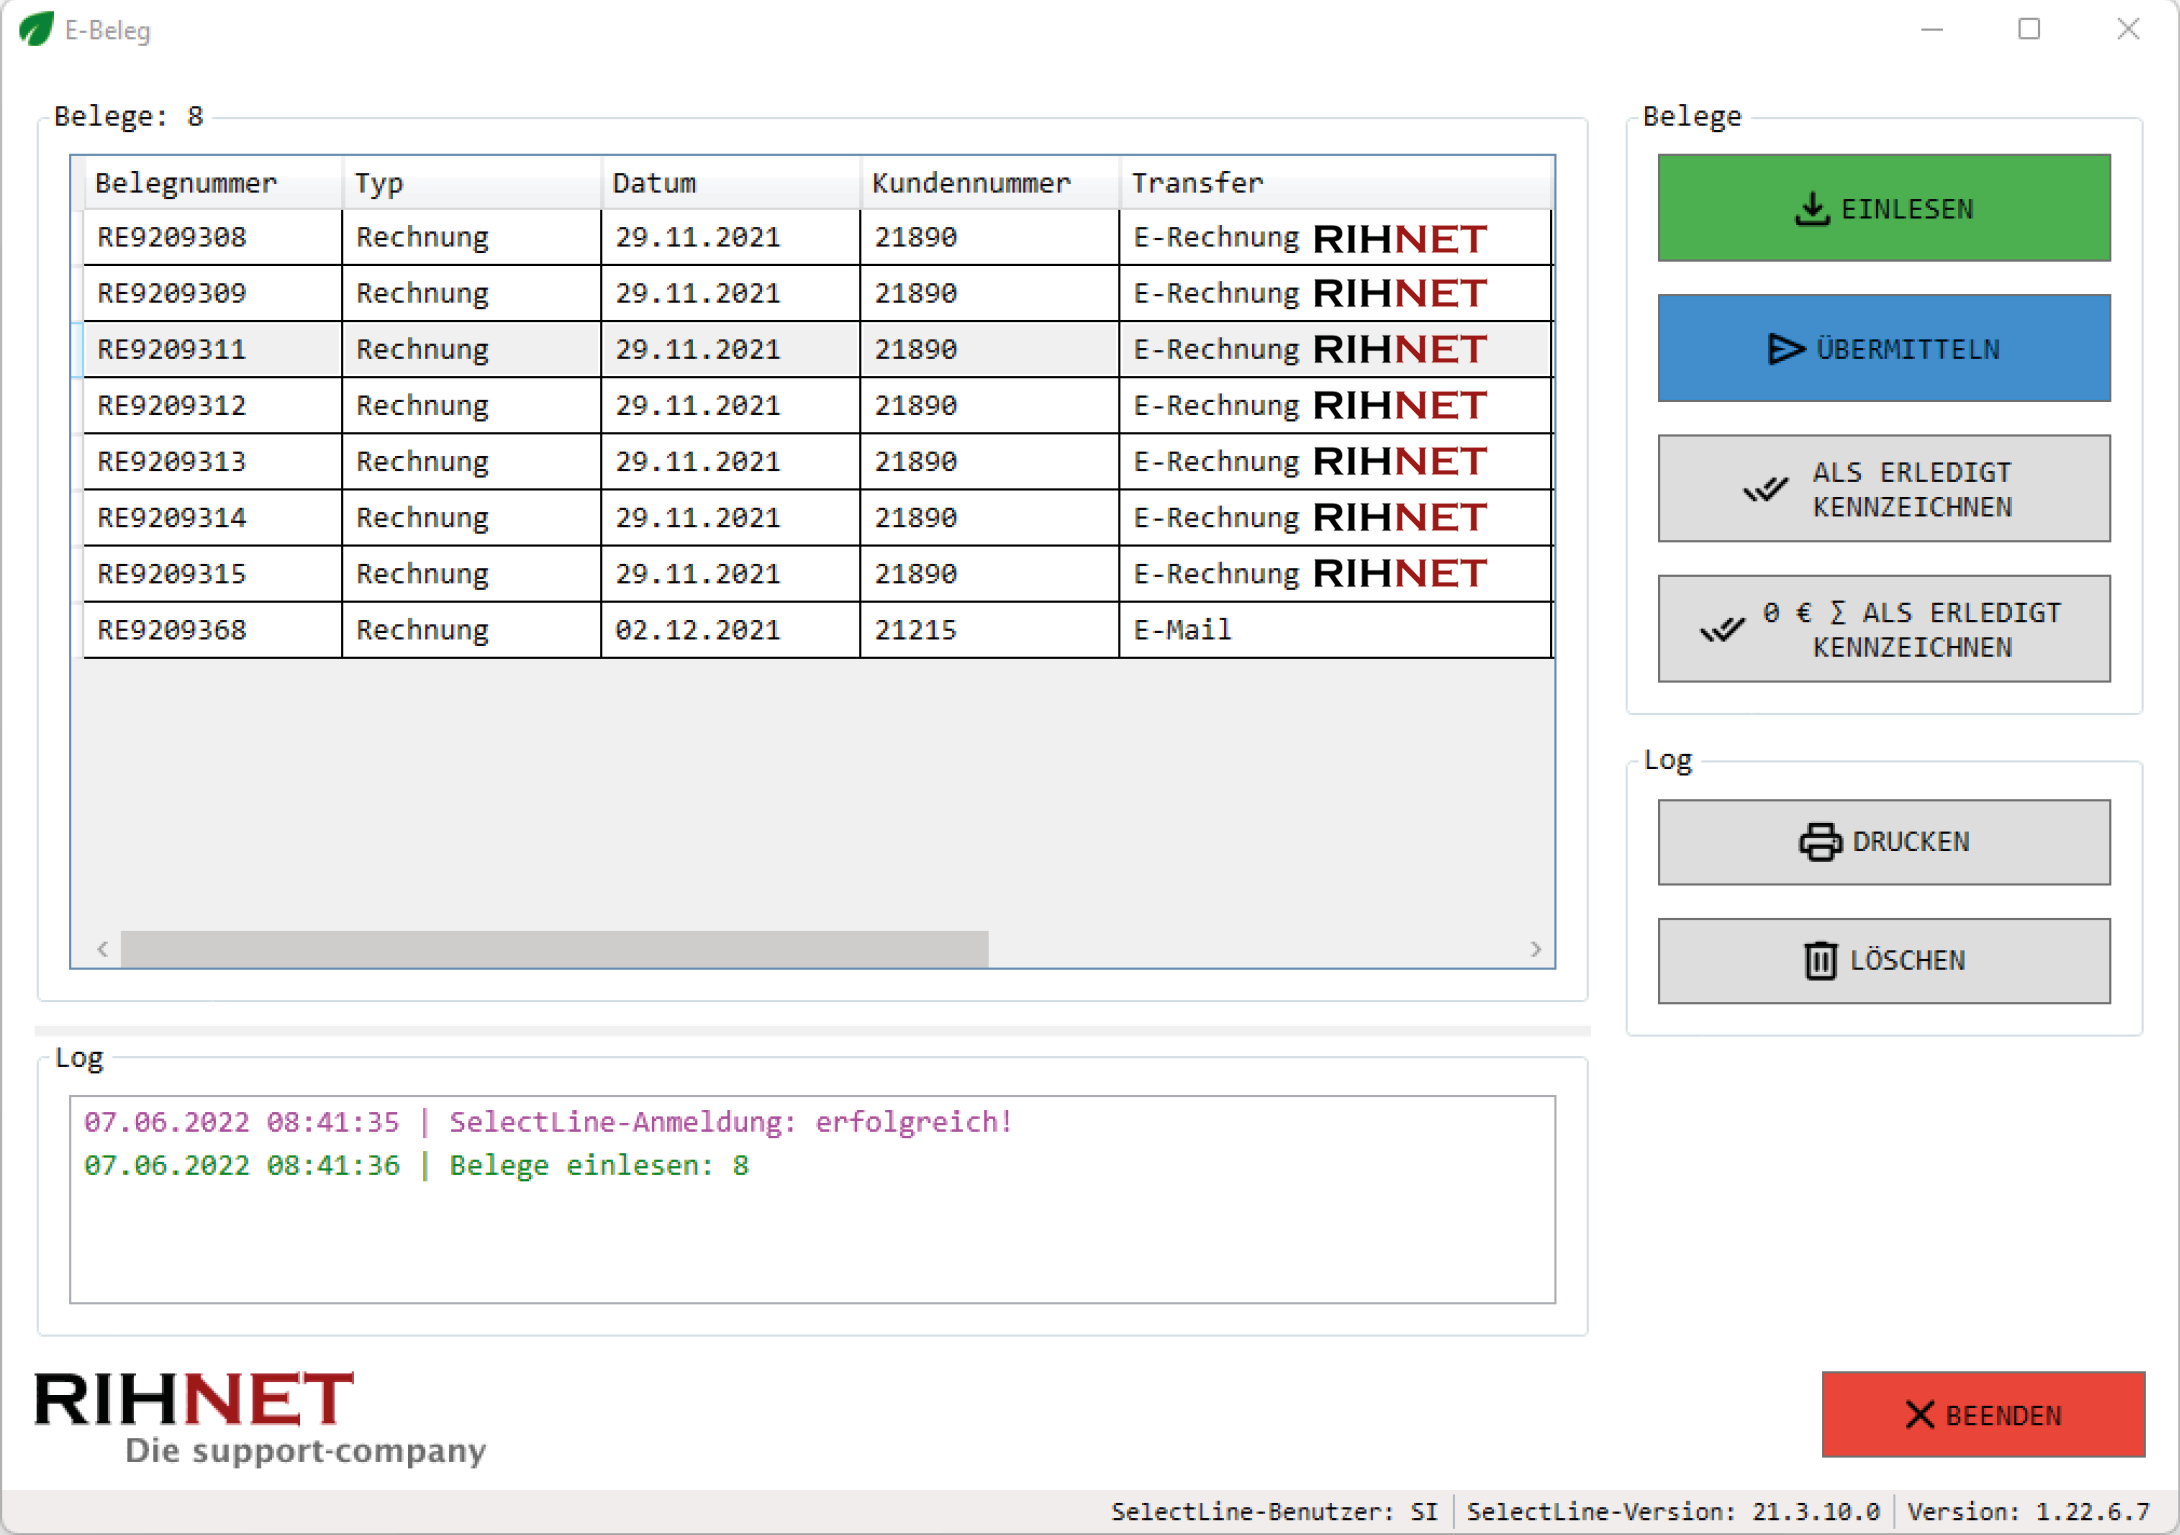The width and height of the screenshot is (2180, 1535).
Task: Sort by the Datum column header
Action: click(x=654, y=183)
